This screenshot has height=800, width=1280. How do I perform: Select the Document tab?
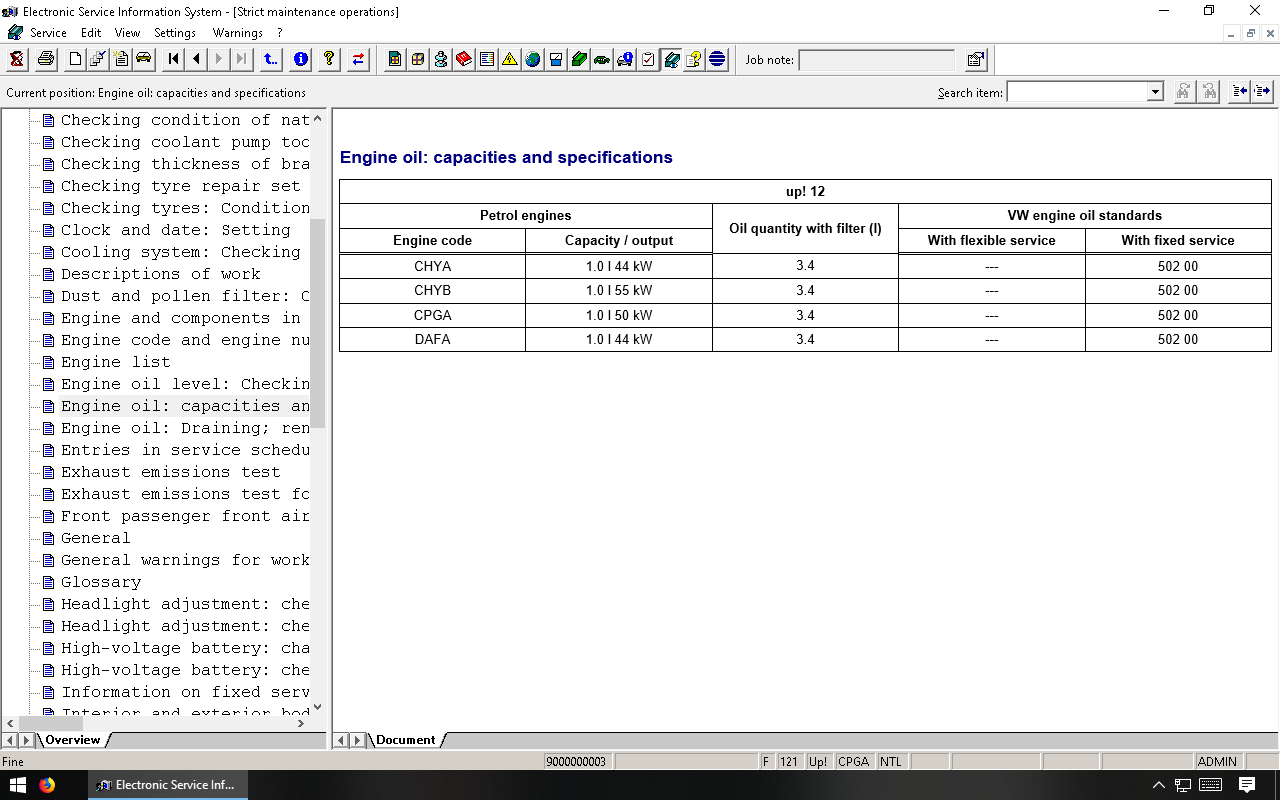click(405, 740)
